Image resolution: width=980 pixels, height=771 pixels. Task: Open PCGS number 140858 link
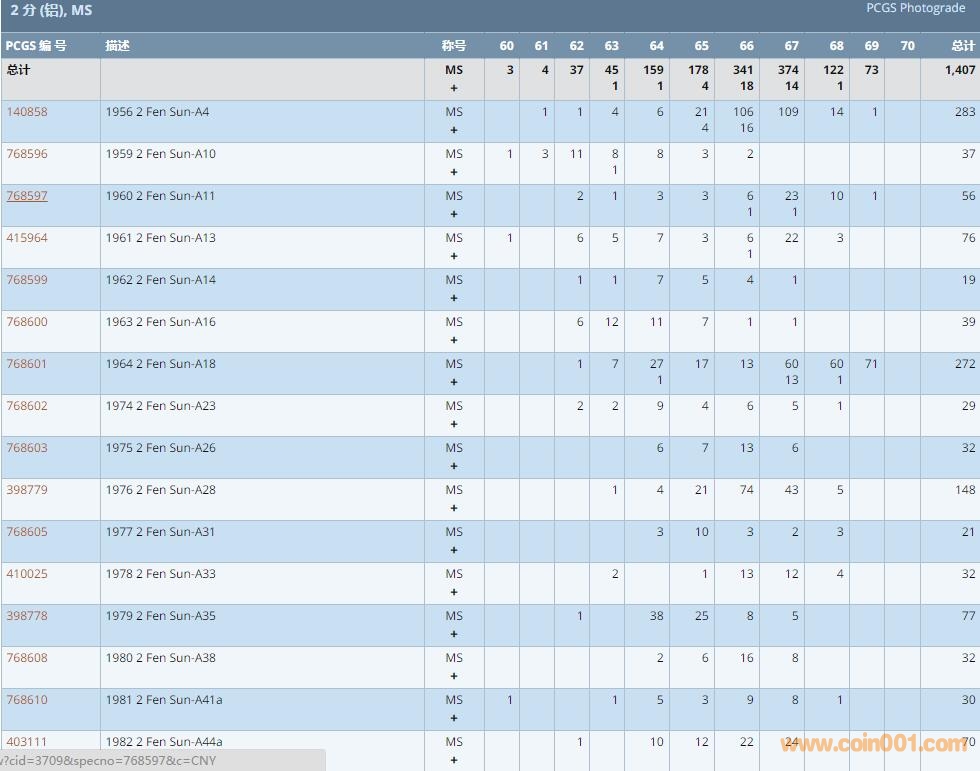click(x=27, y=112)
